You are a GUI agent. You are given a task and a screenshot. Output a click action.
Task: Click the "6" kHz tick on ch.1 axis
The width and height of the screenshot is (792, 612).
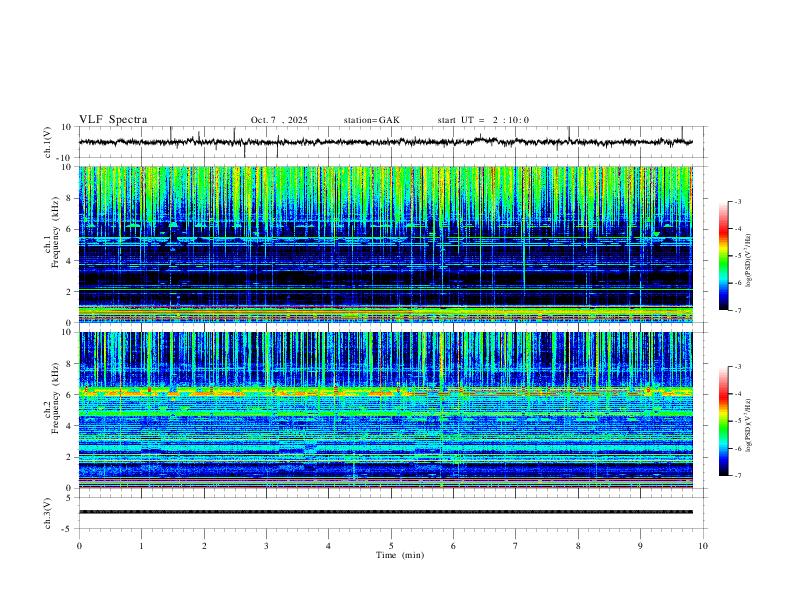point(70,229)
